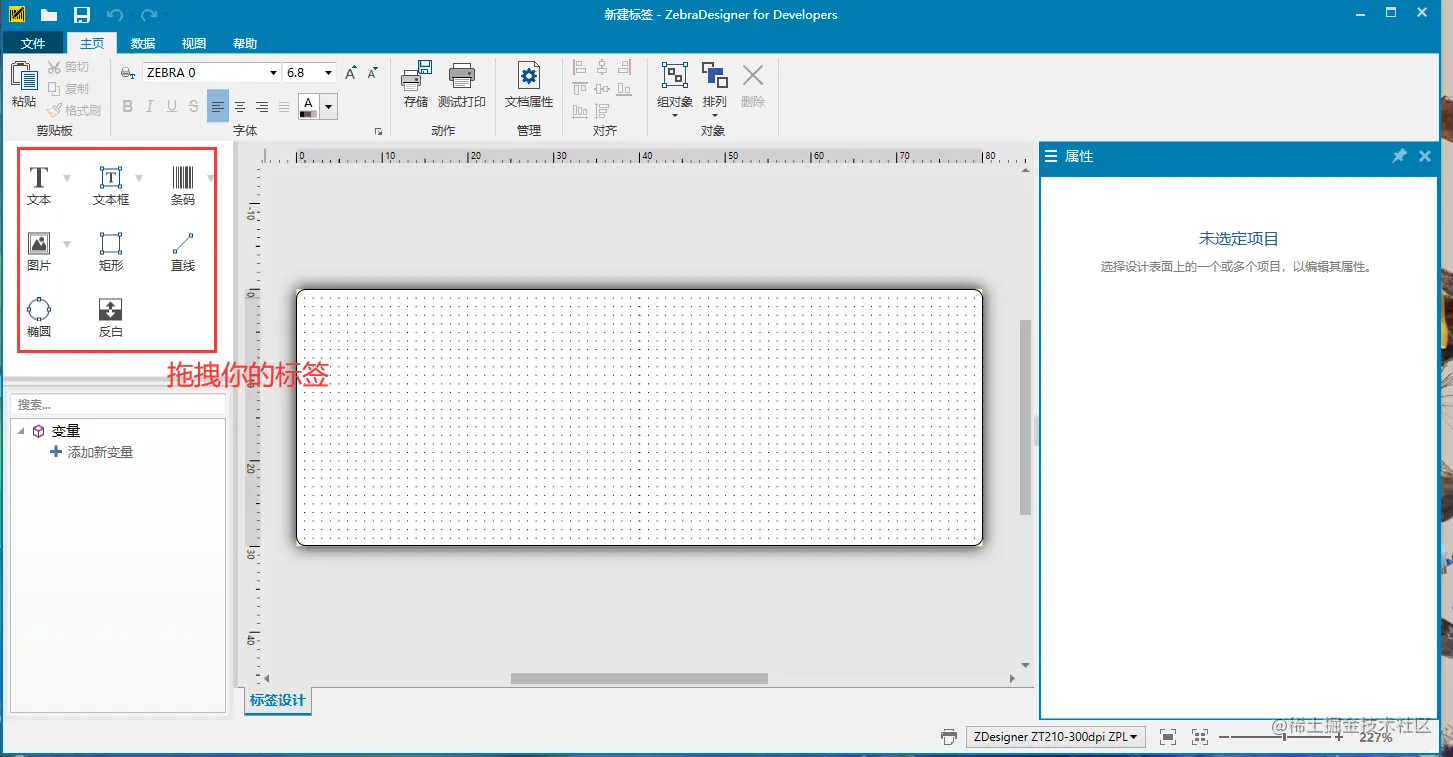The height and width of the screenshot is (757, 1453).
Task: Click the undo arrow in title bar
Action: click(115, 15)
